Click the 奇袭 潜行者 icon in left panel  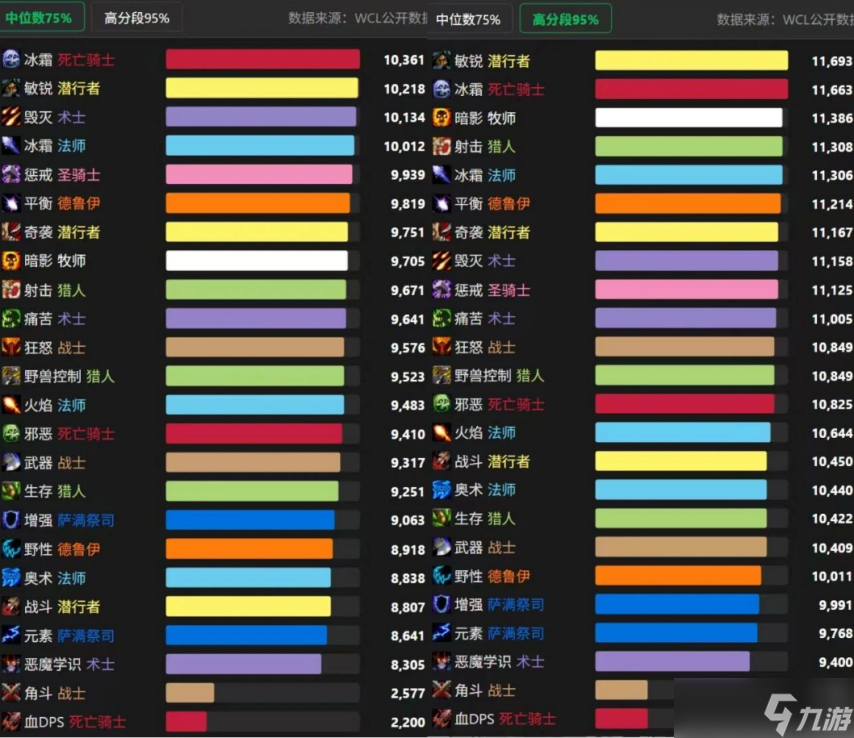click(11, 232)
